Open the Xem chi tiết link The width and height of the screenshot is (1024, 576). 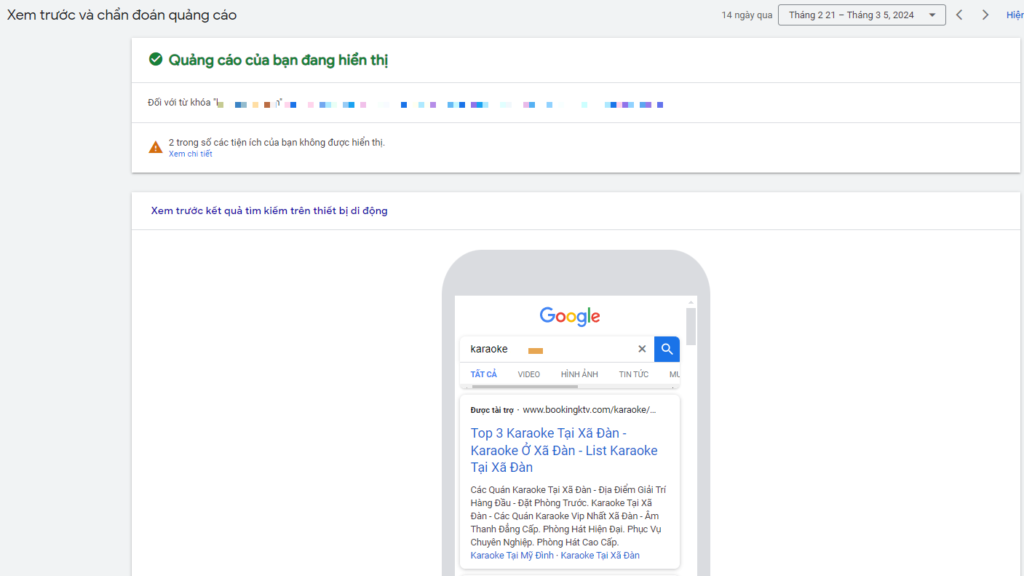(190, 154)
